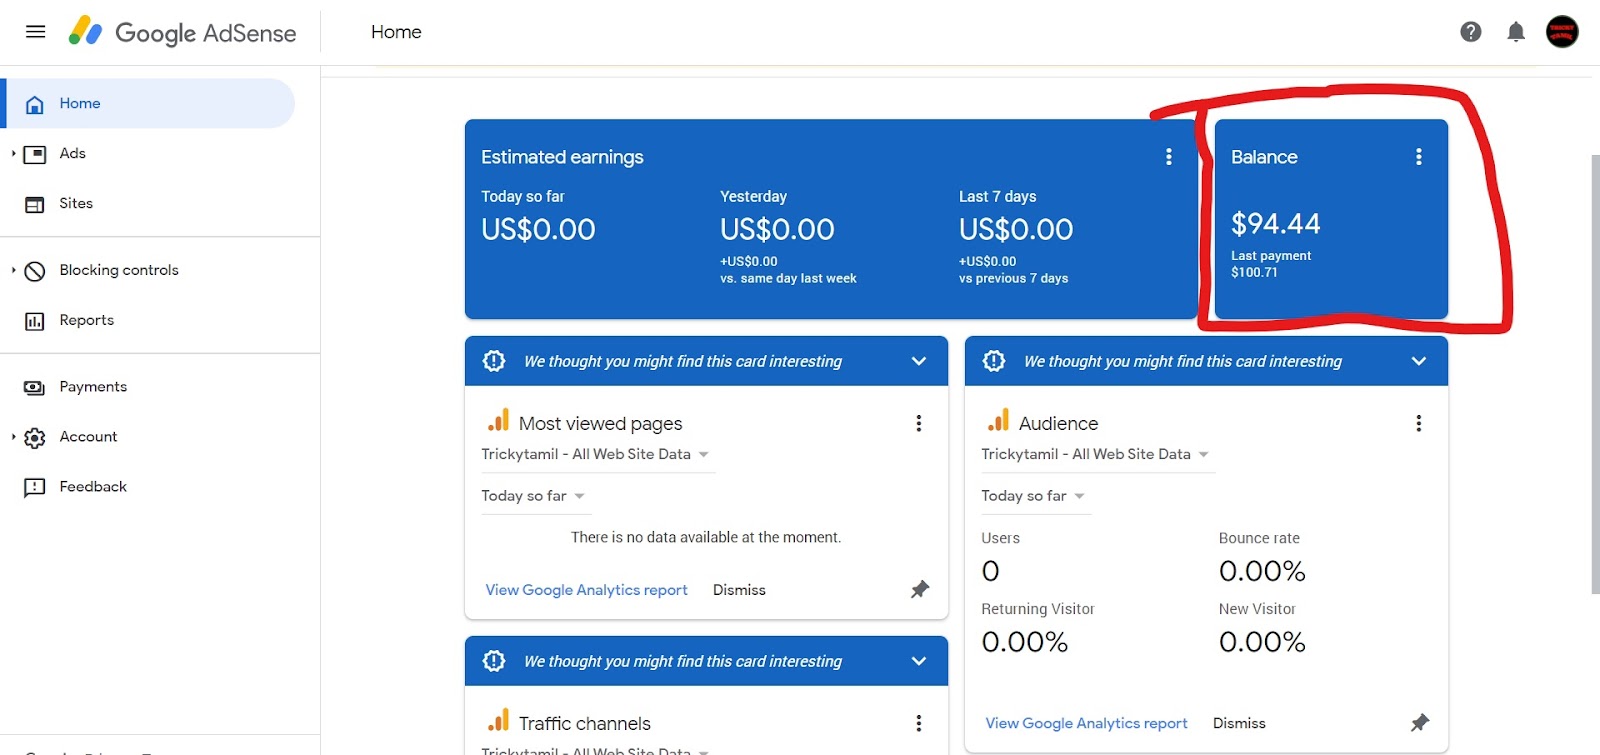Open Audience 'Today so far' date dropdown
This screenshot has width=1600, height=755.
1033,496
